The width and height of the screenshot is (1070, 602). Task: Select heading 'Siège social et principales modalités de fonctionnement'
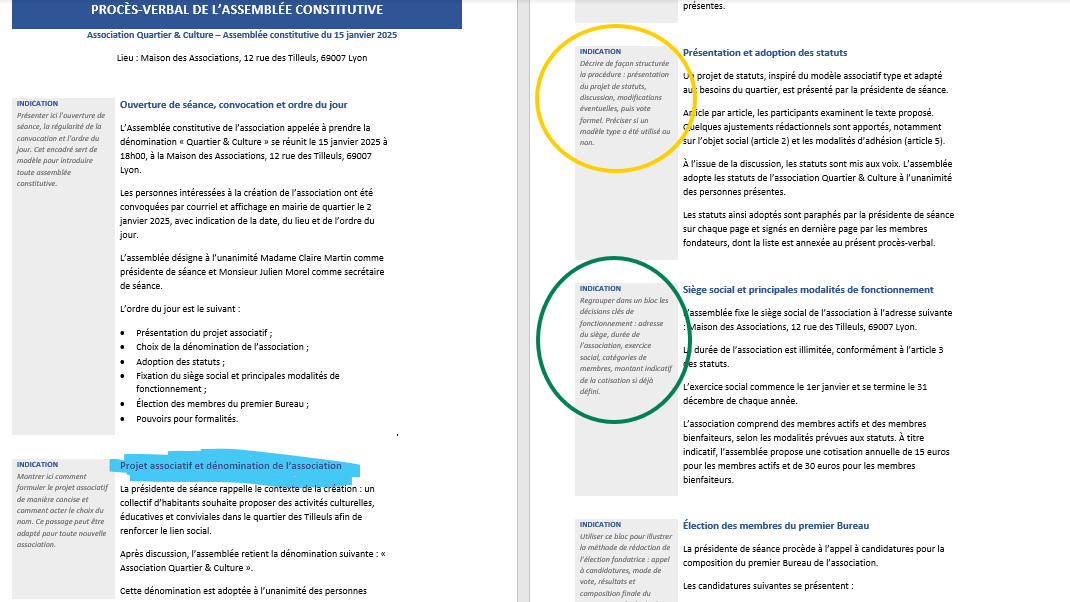[807, 290]
